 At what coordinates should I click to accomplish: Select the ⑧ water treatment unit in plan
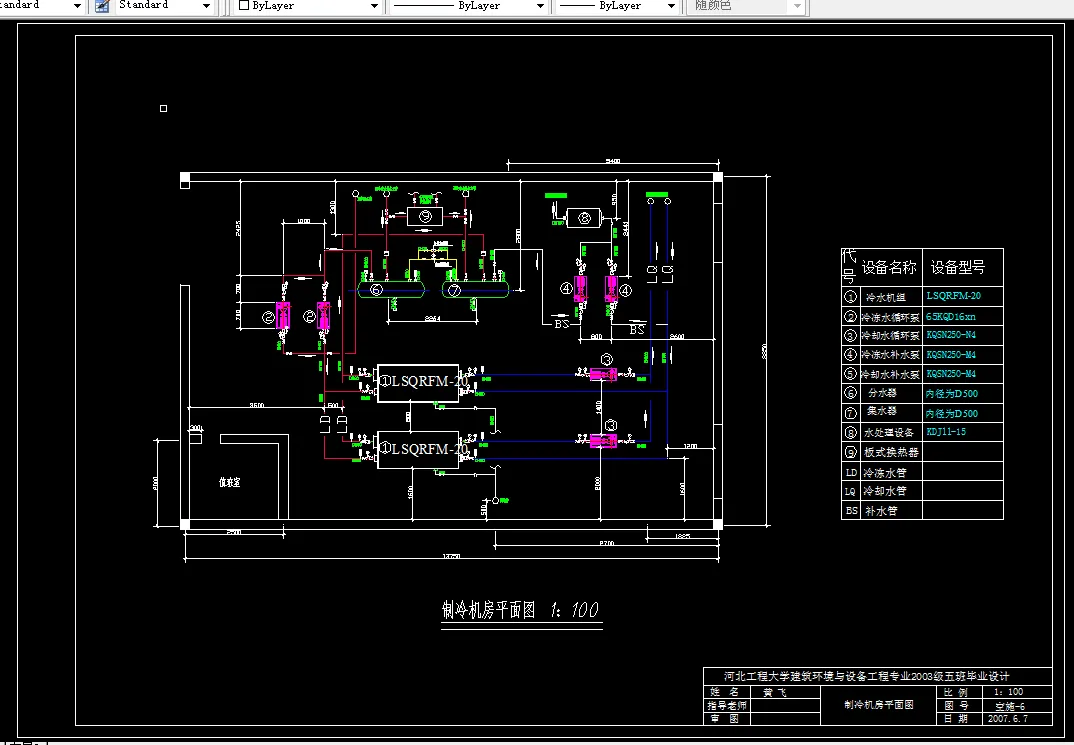pyautogui.click(x=584, y=218)
